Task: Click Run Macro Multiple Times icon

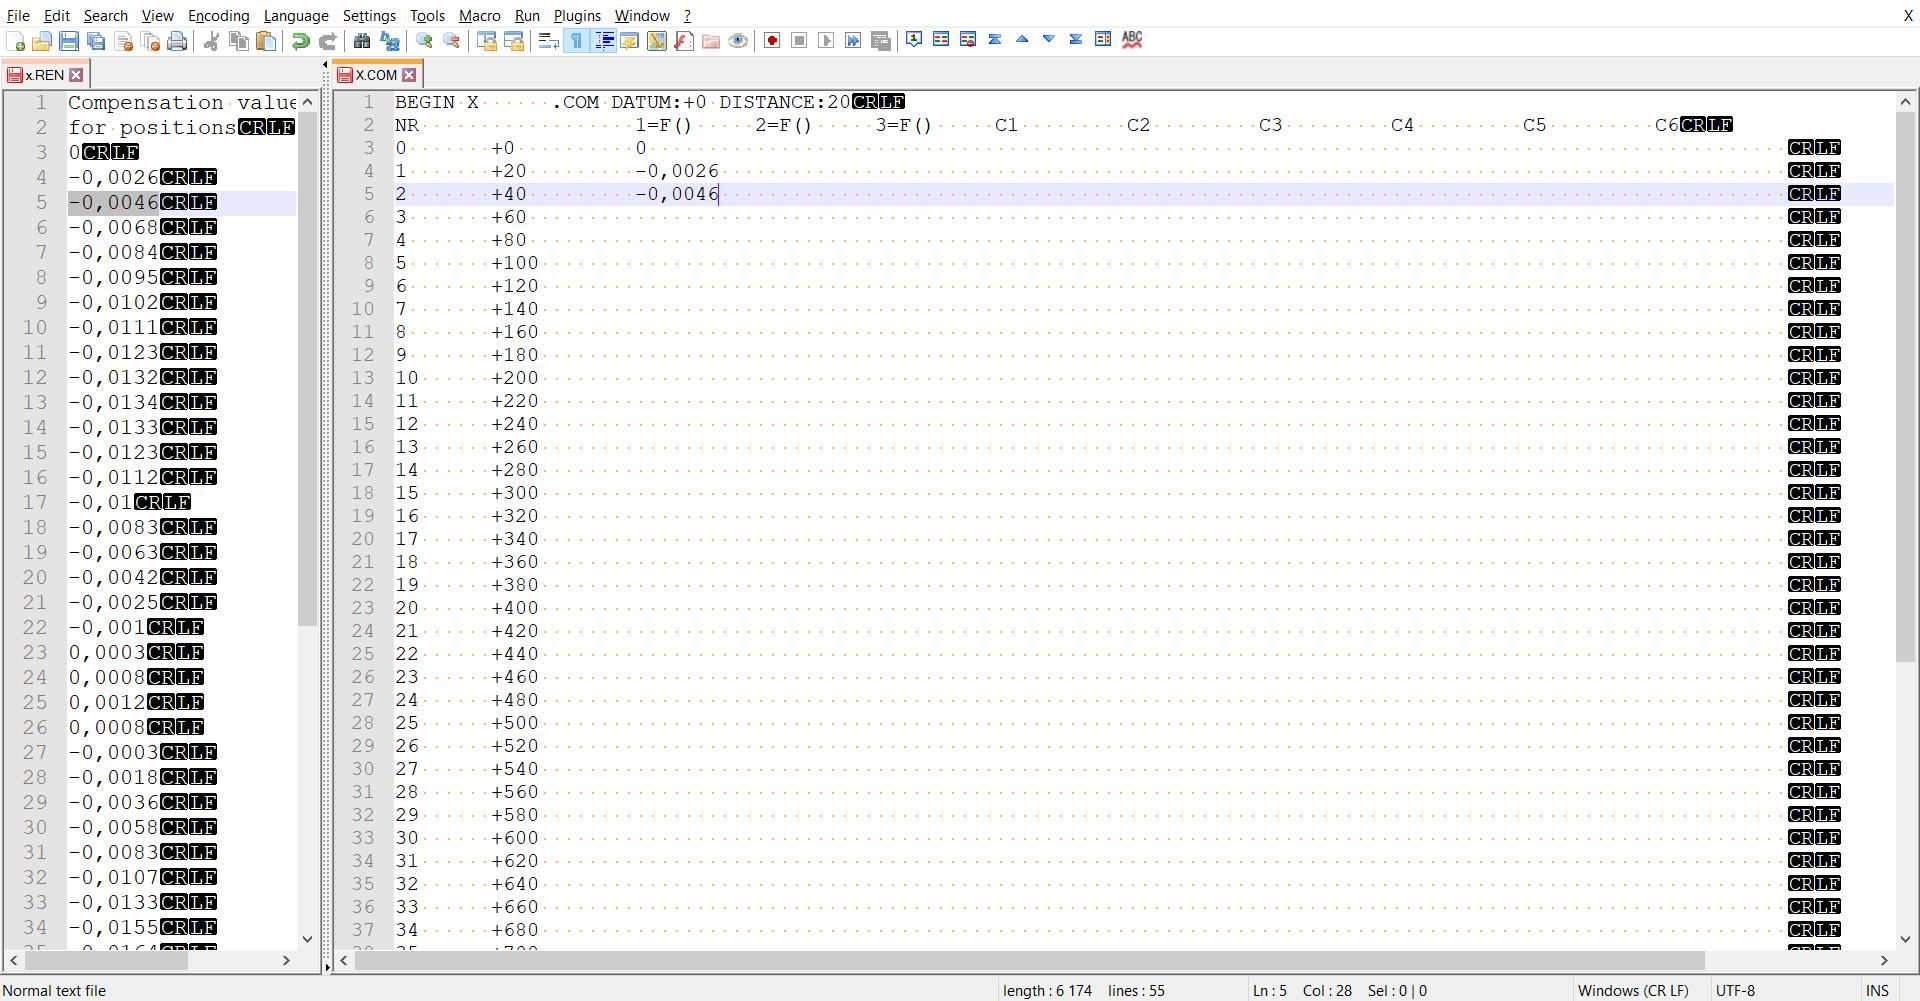Action: pos(853,41)
